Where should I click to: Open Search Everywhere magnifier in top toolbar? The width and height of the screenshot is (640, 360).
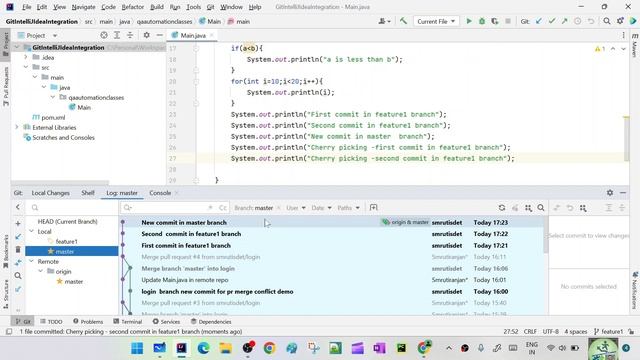coord(607,21)
